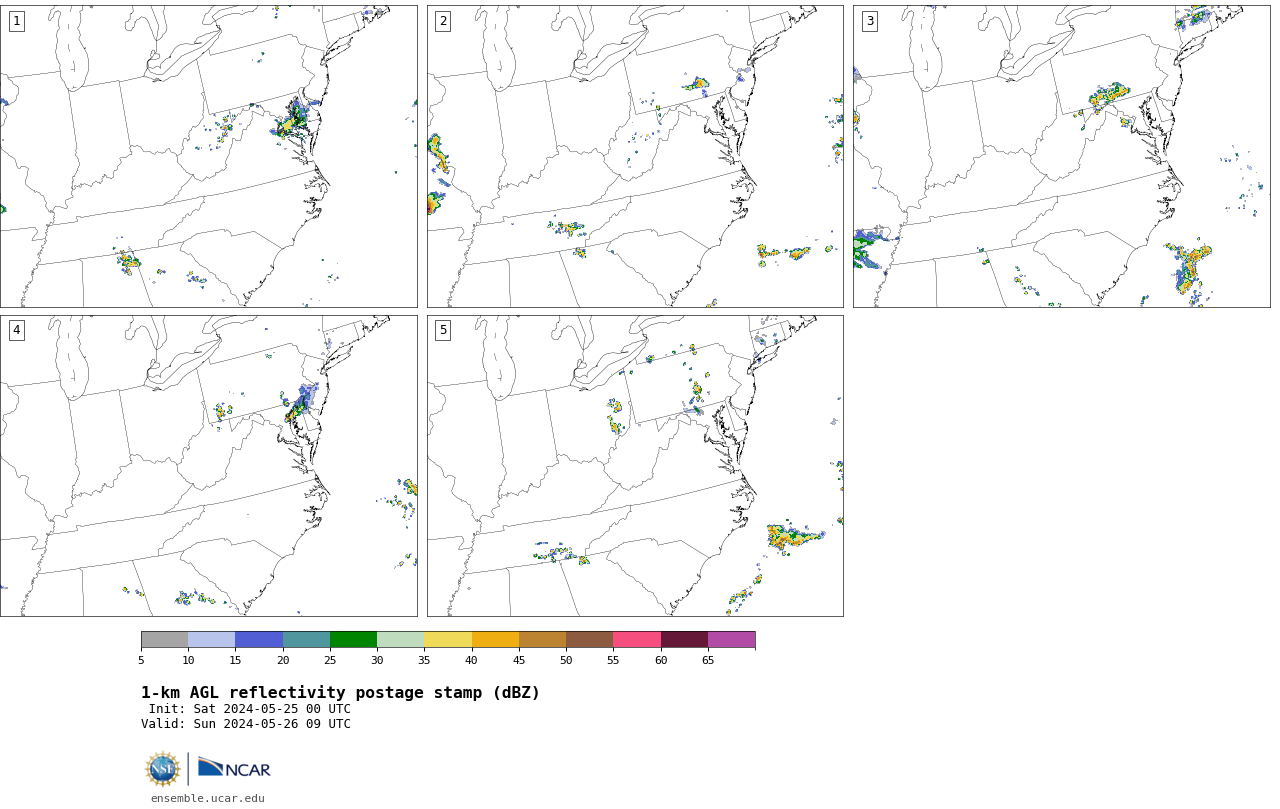Image resolution: width=1280 pixels, height=809 pixels.
Task: Open ensemble member 2 reflectivity map
Action: [635, 156]
